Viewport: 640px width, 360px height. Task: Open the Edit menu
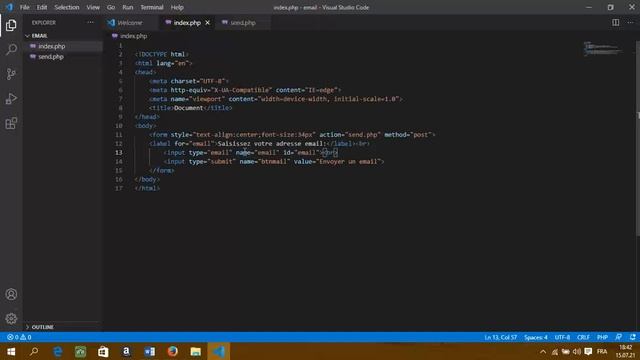42,7
